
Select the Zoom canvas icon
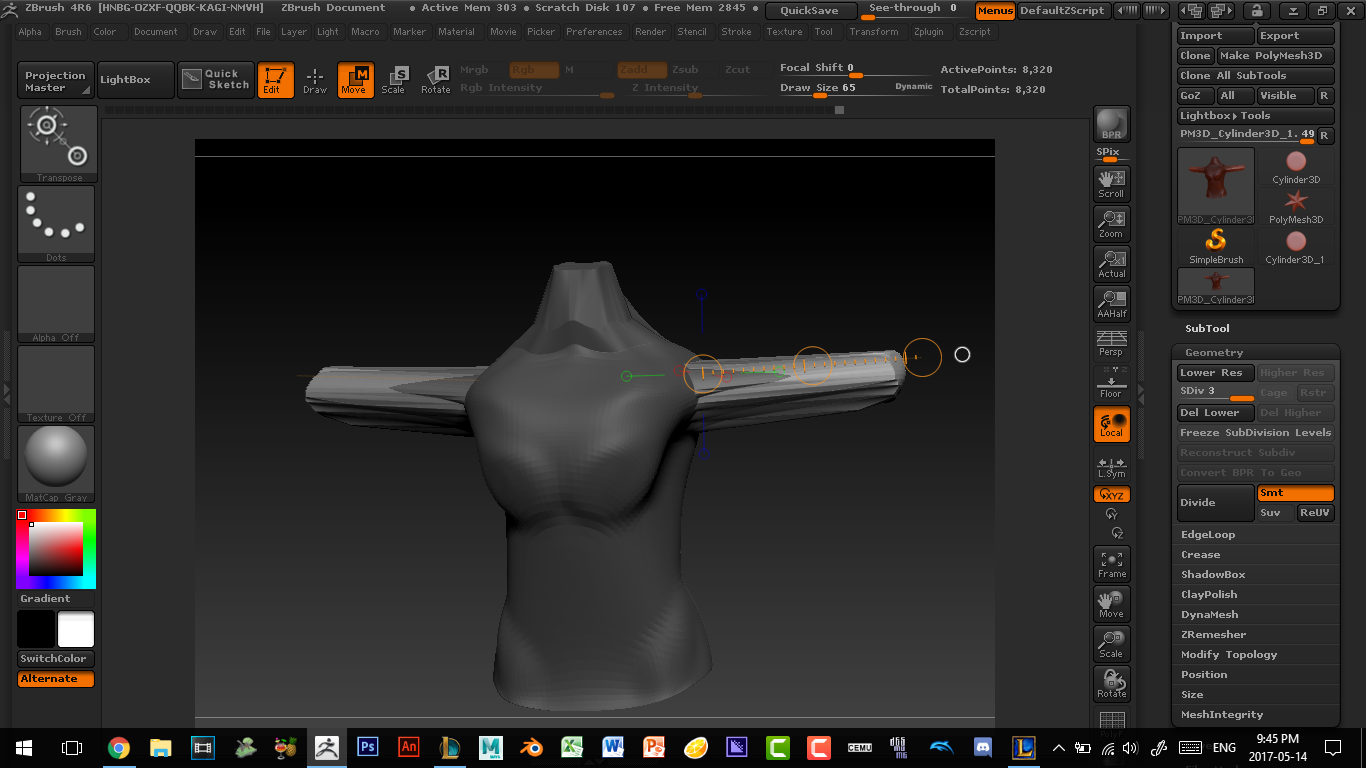click(1111, 223)
